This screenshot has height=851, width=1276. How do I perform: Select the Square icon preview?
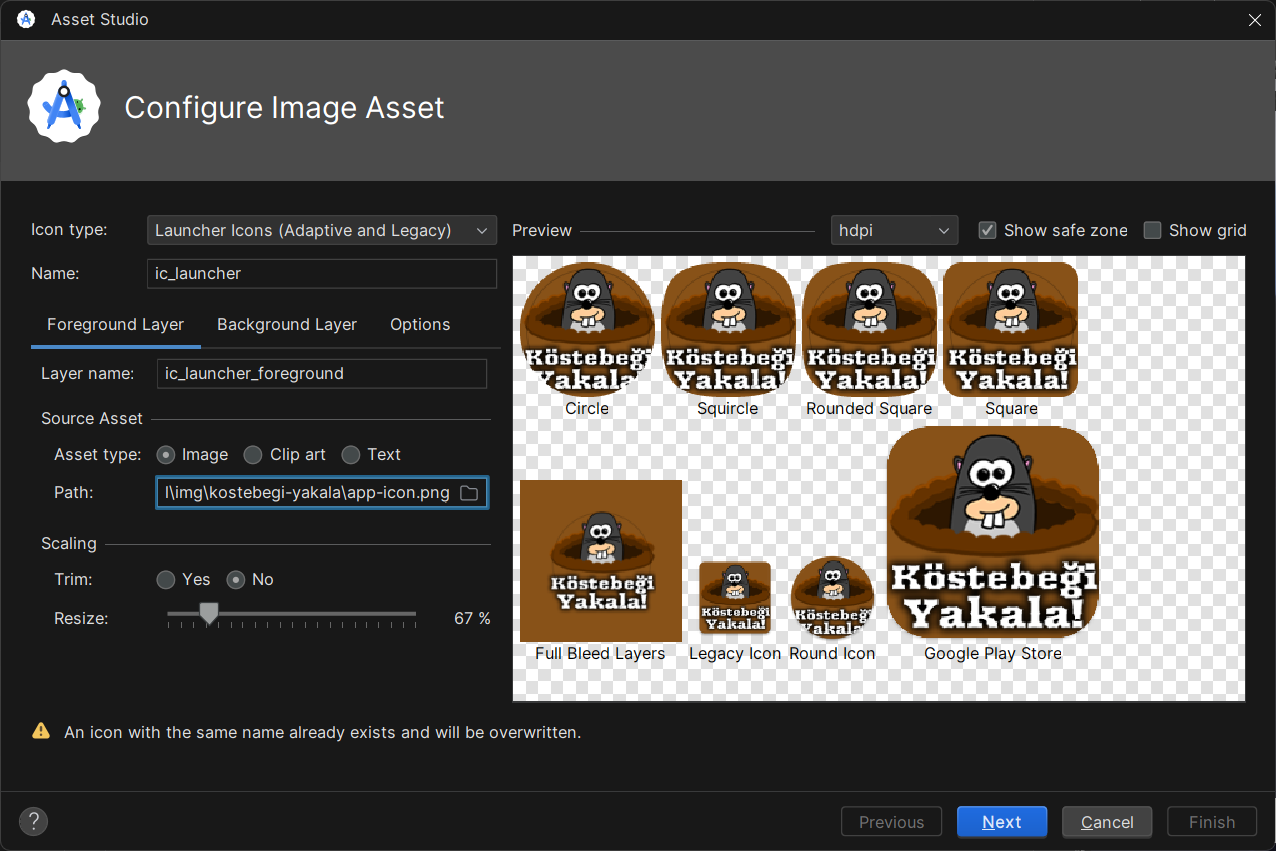tap(1010, 329)
